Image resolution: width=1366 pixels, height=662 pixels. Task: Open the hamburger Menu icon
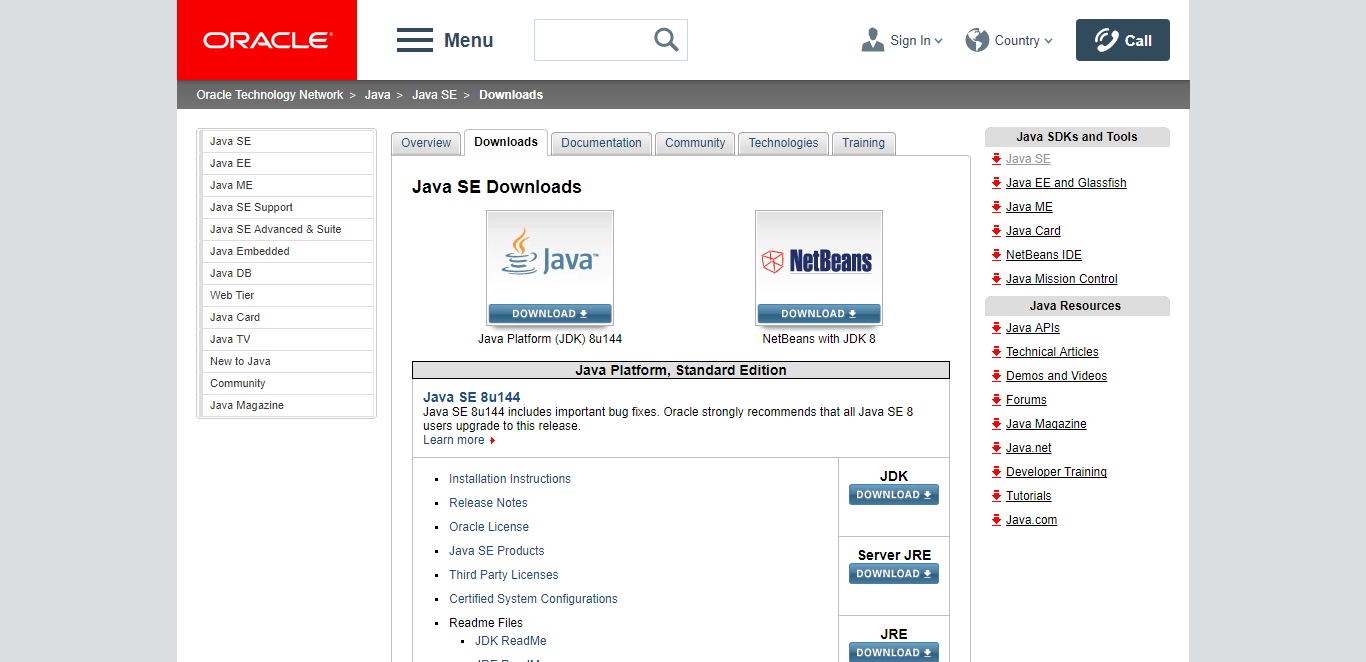pyautogui.click(x=414, y=40)
